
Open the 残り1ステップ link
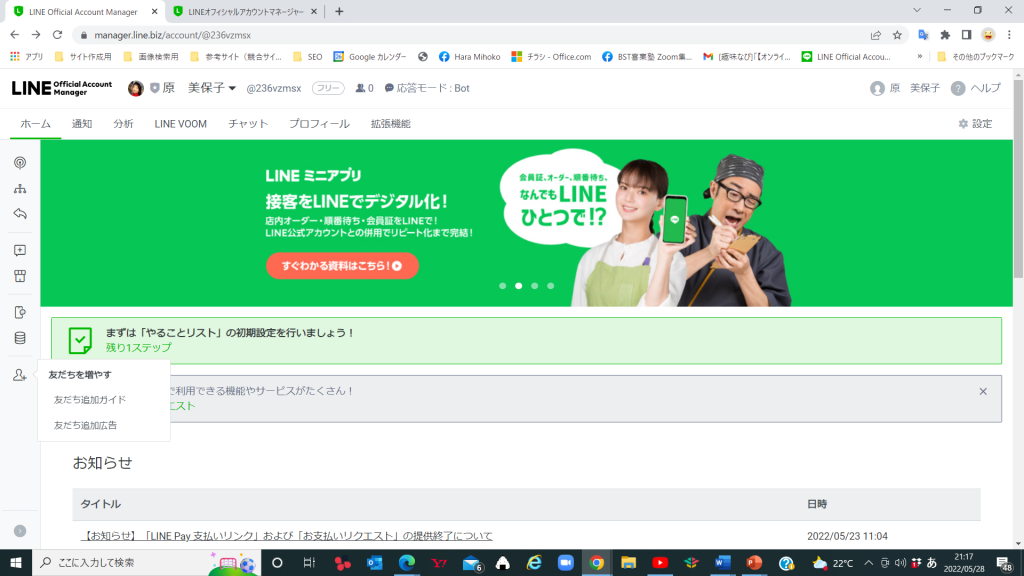point(138,347)
